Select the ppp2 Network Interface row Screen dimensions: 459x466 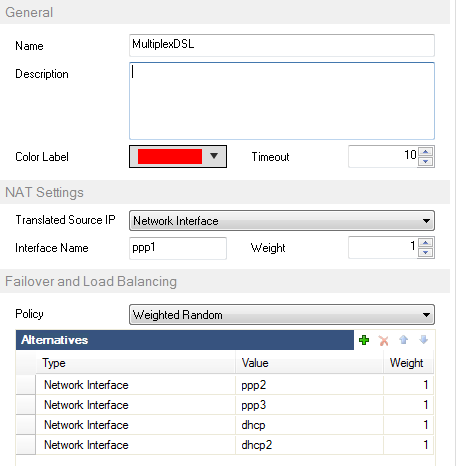point(225,385)
